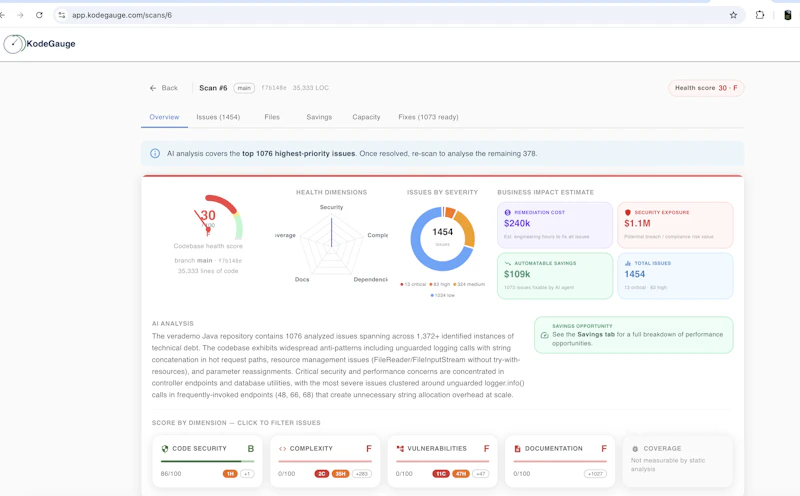Open the Savings tab

click(x=319, y=117)
